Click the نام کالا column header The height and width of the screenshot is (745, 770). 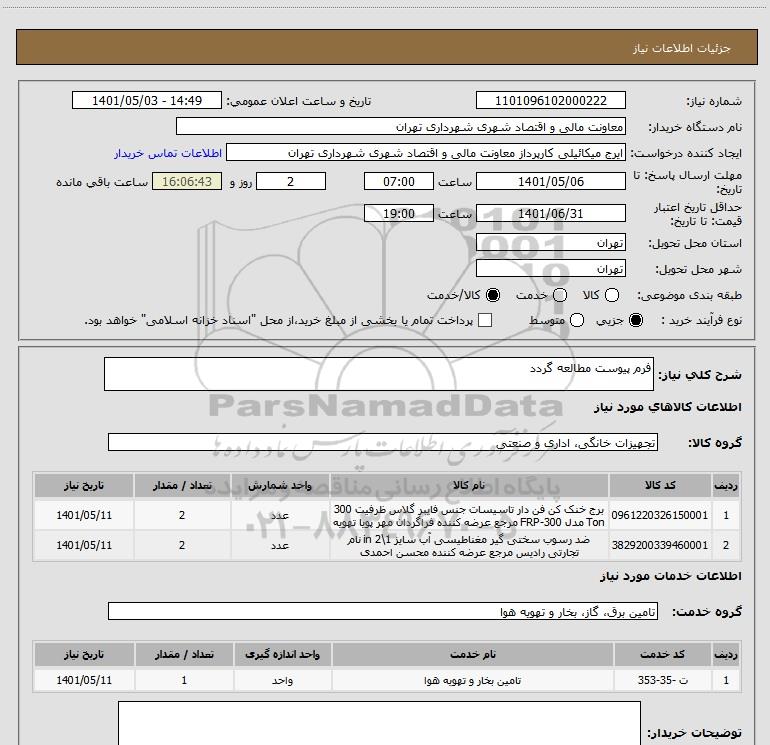(x=469, y=485)
